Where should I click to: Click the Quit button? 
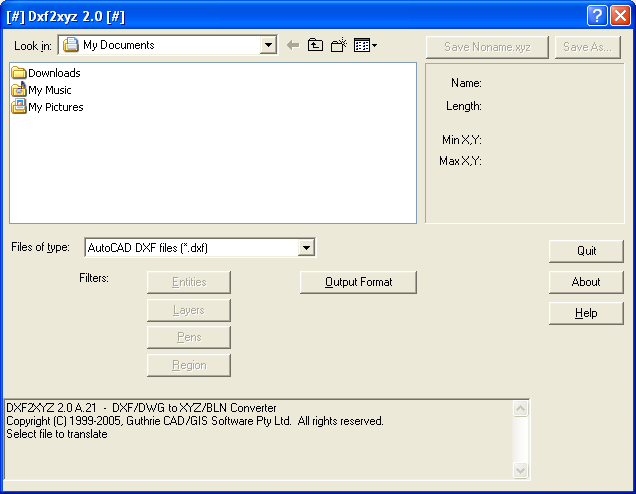pos(586,251)
